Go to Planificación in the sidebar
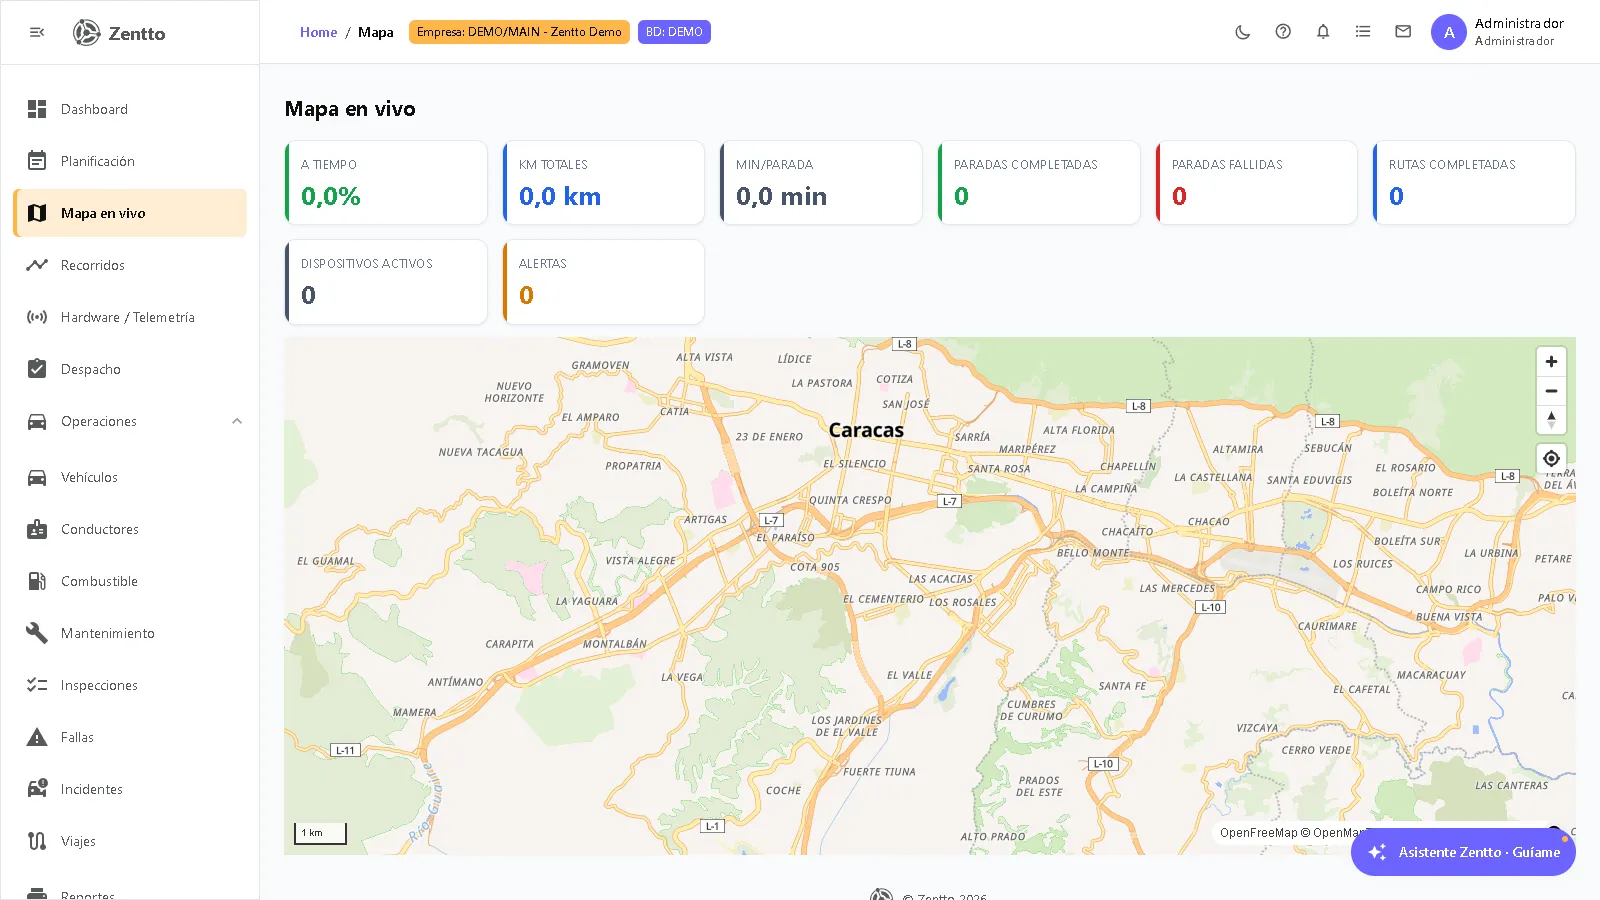 click(x=130, y=161)
